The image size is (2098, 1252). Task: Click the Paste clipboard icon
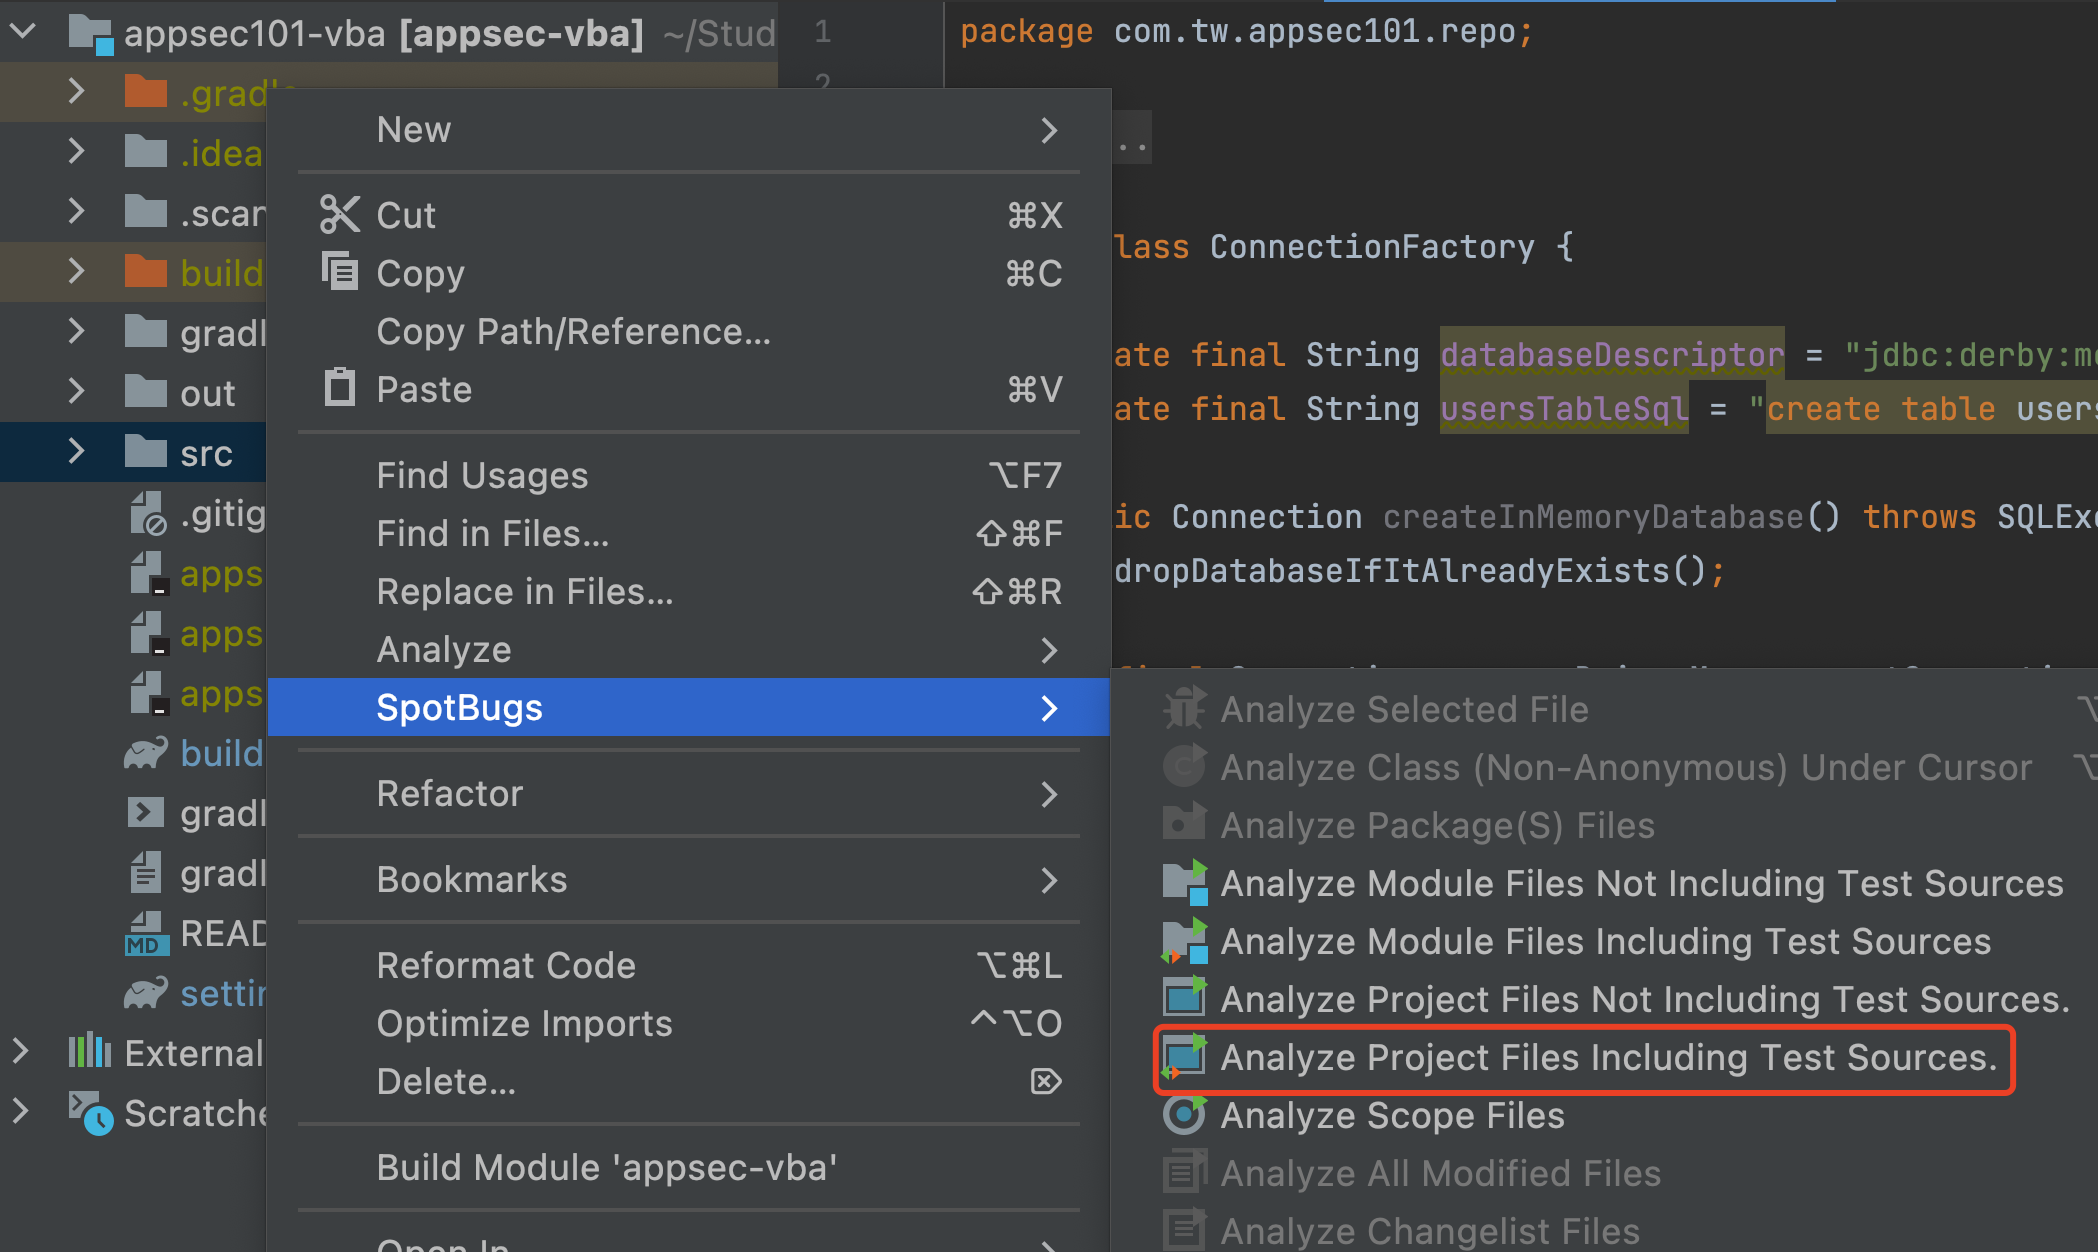(x=339, y=388)
